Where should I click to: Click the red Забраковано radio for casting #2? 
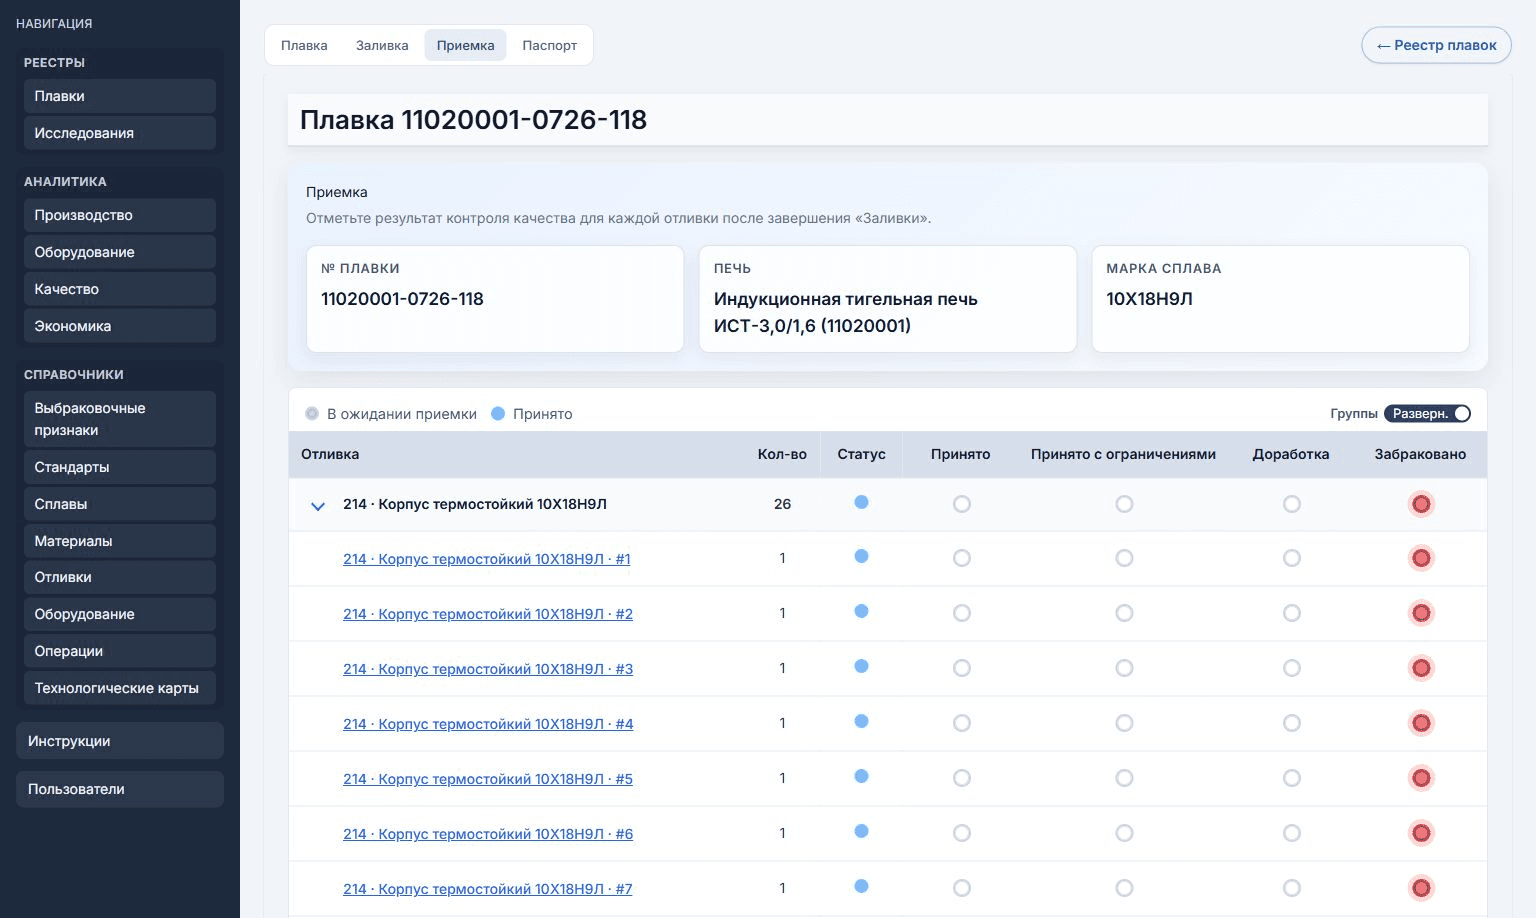click(1421, 613)
